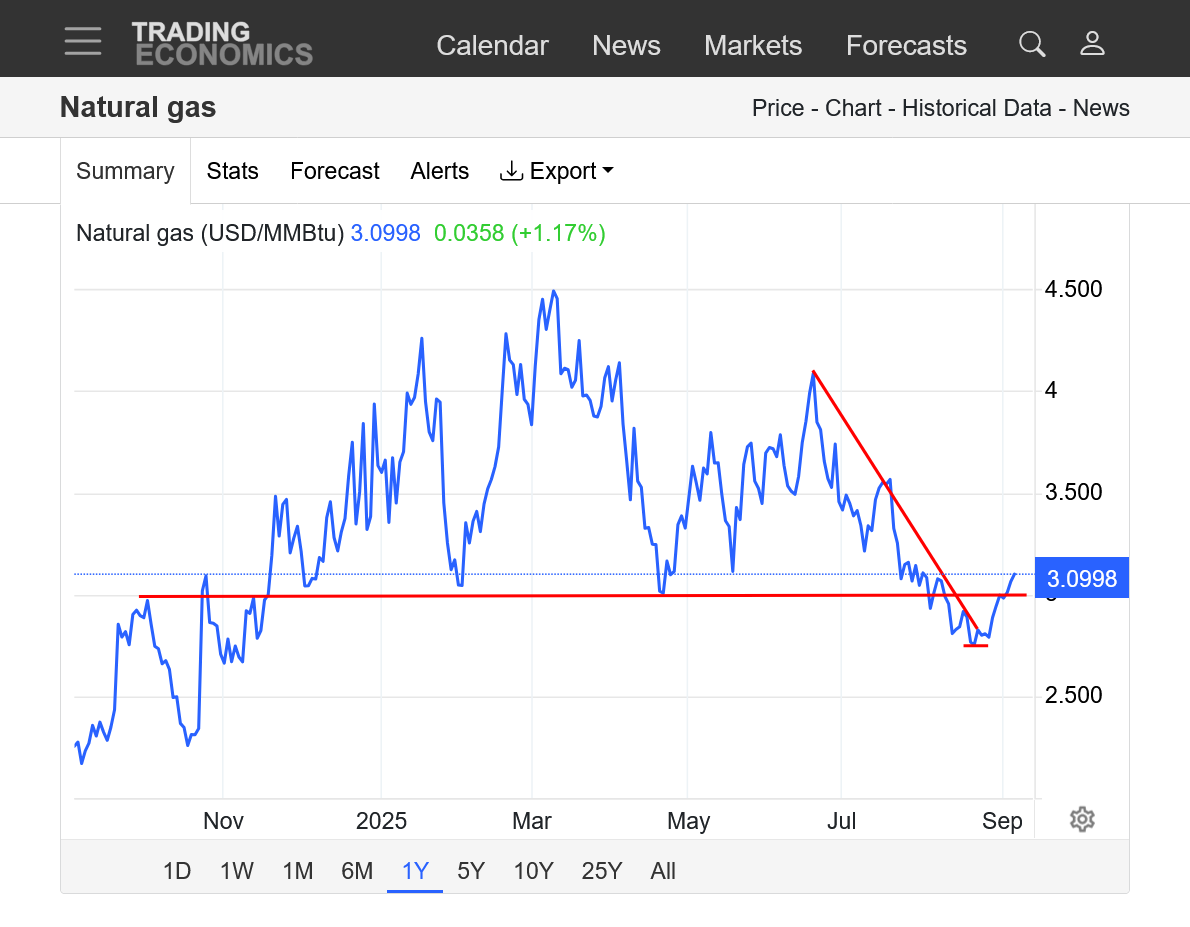The width and height of the screenshot is (1190, 927).
Task: Switch to the Stats tab
Action: coord(232,171)
